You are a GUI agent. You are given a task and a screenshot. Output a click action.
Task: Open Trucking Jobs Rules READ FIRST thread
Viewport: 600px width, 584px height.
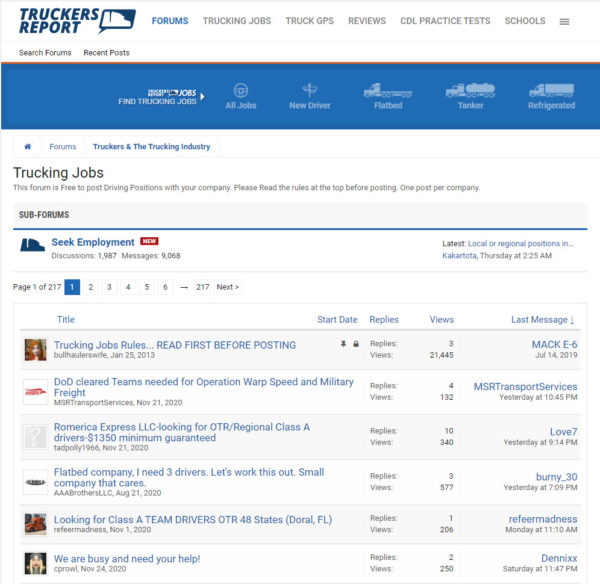point(175,345)
